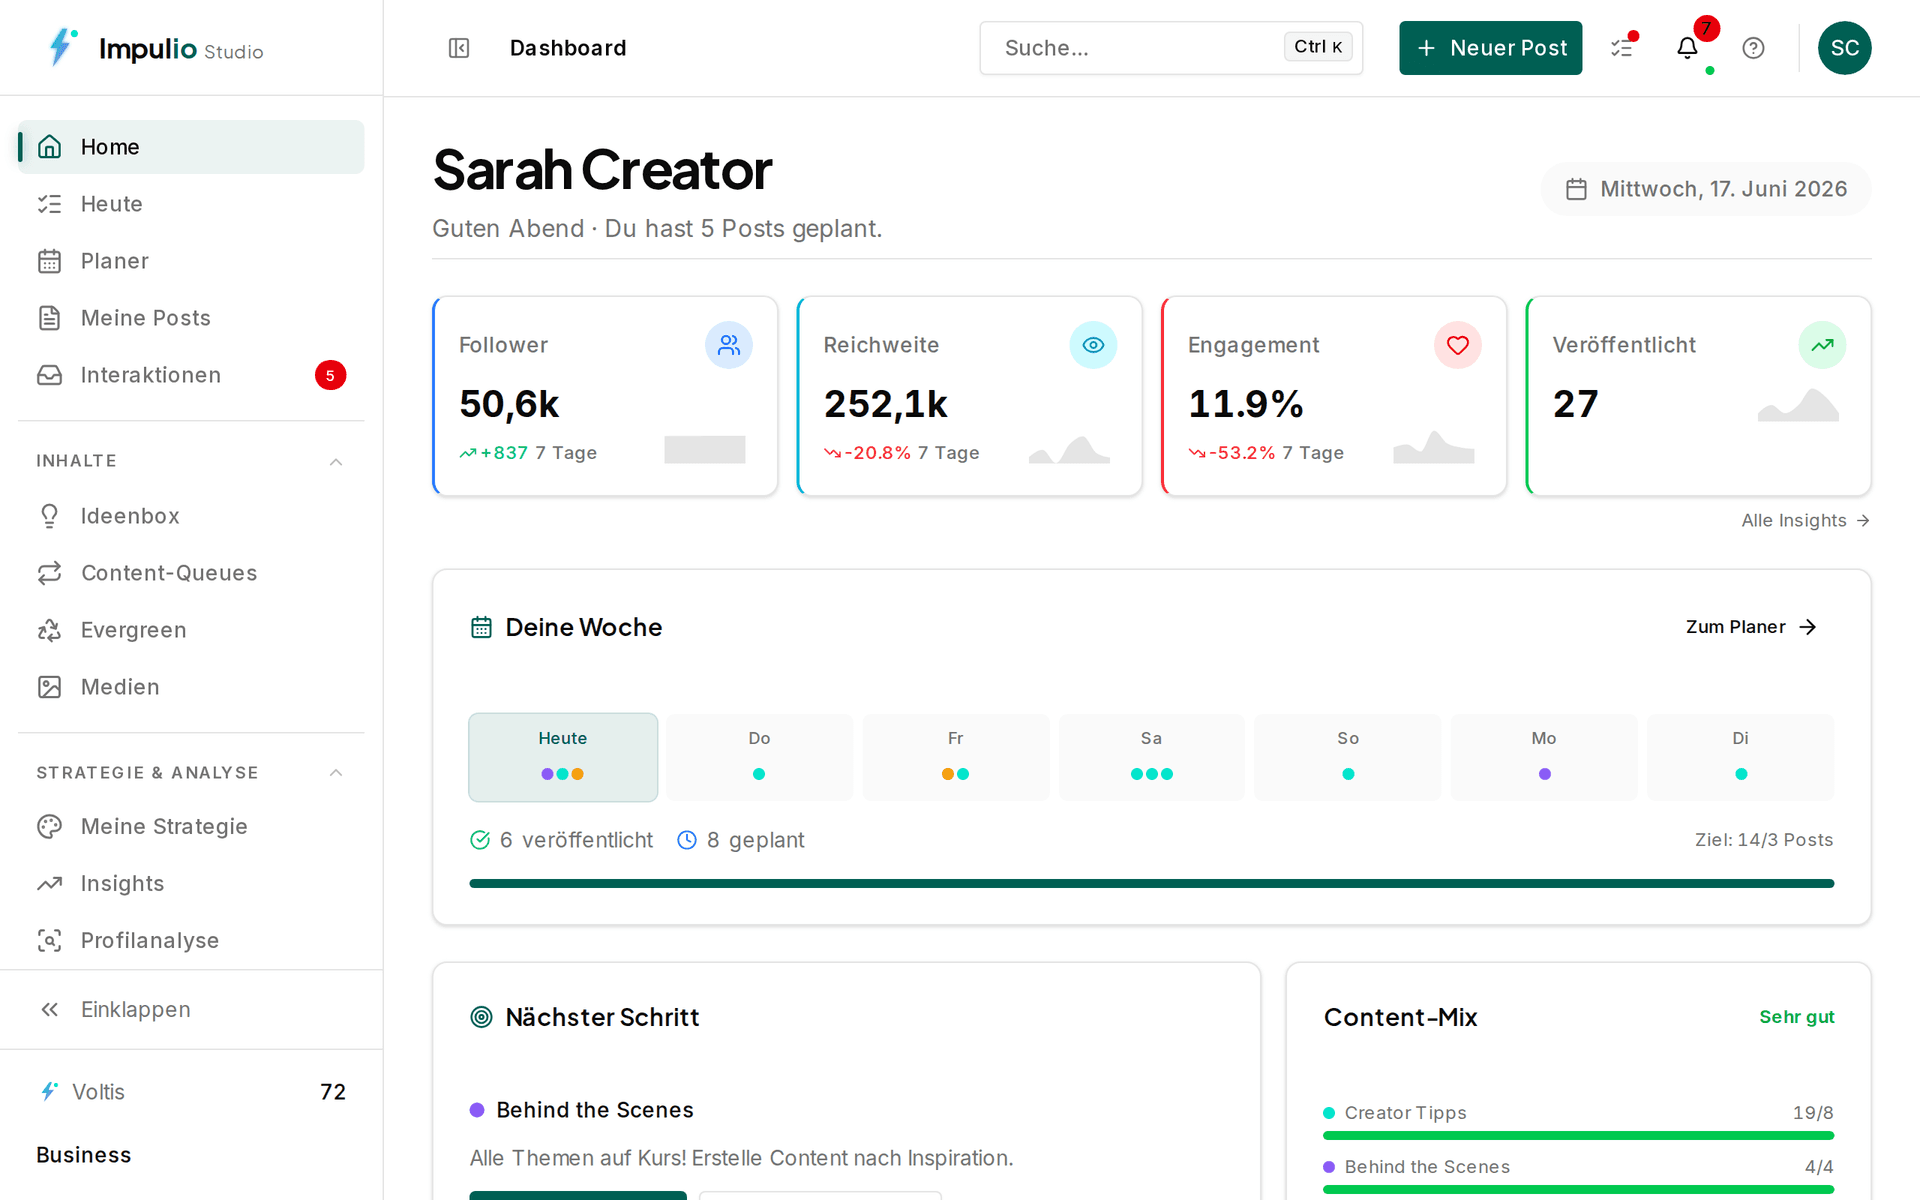This screenshot has height=1200, width=1920.
Task: Open the task checklist icon in header
Action: click(x=1622, y=48)
